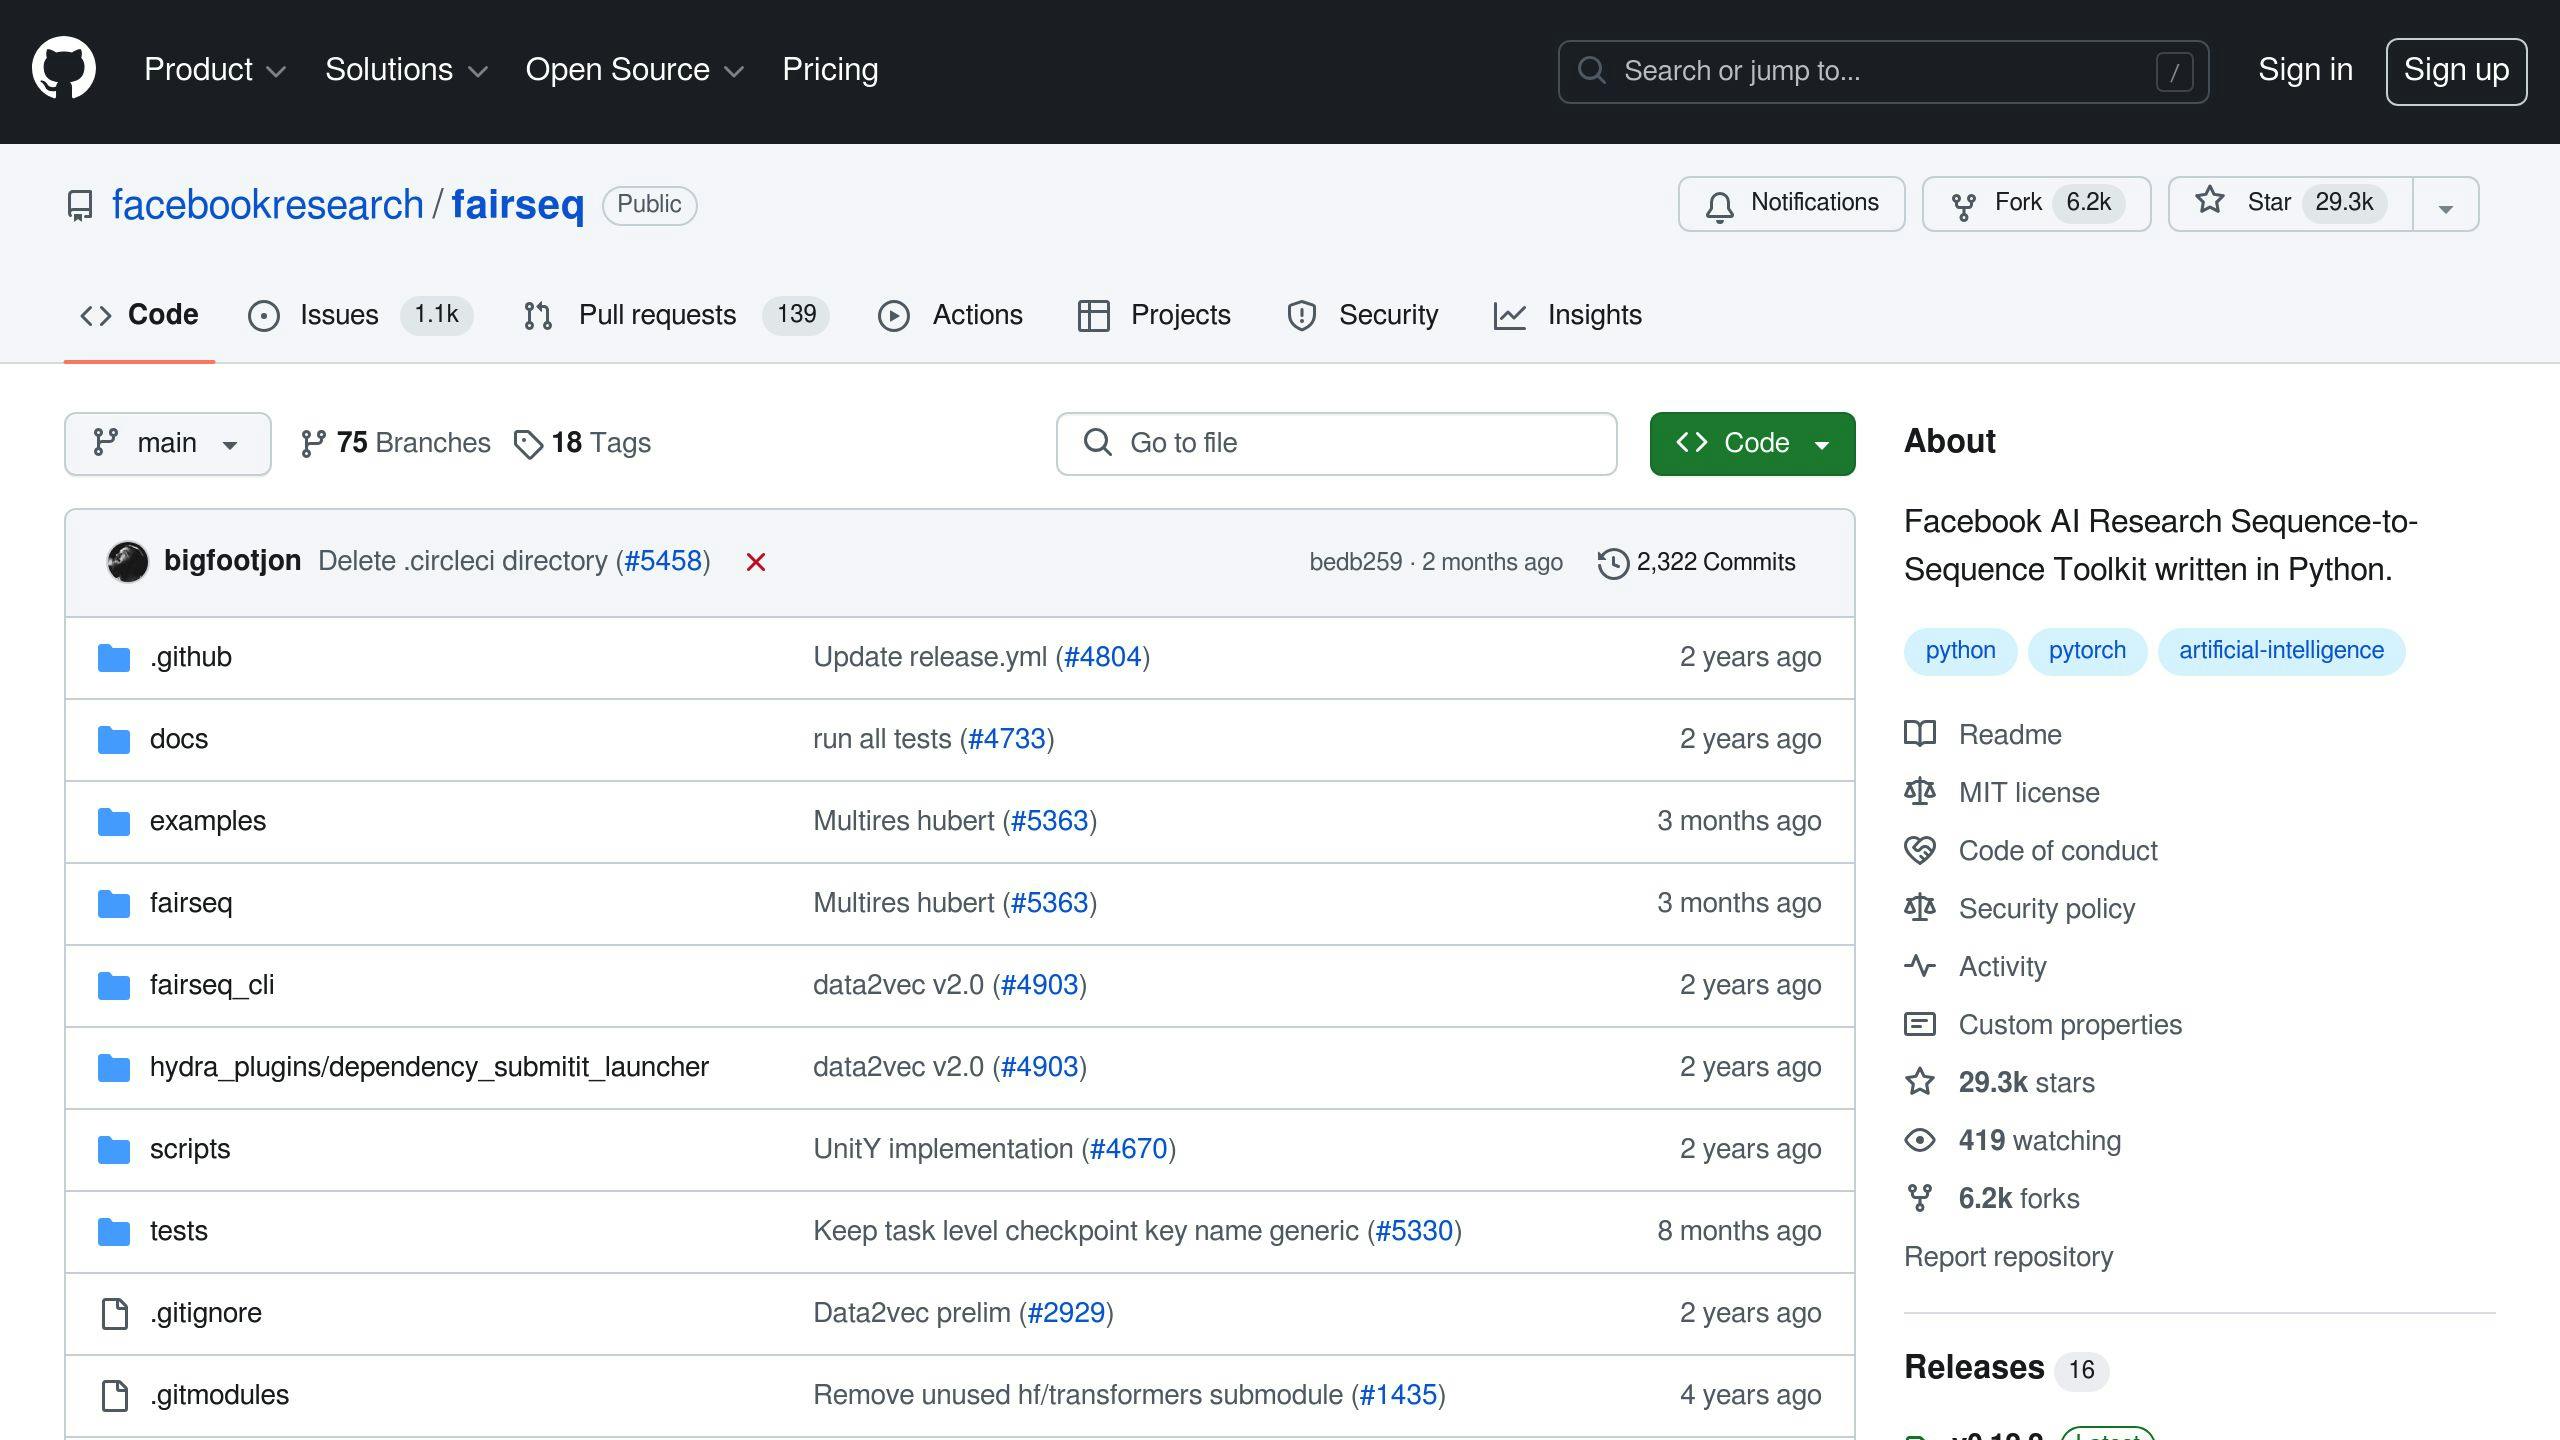Focus the Search or jump to field
Image resolution: width=2560 pixels, height=1440 pixels.
coord(1883,71)
